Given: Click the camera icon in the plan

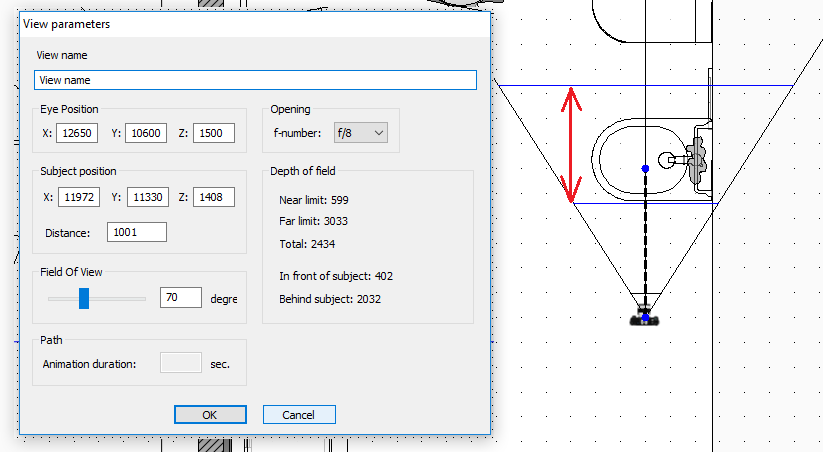Looking at the screenshot, I should (x=644, y=317).
